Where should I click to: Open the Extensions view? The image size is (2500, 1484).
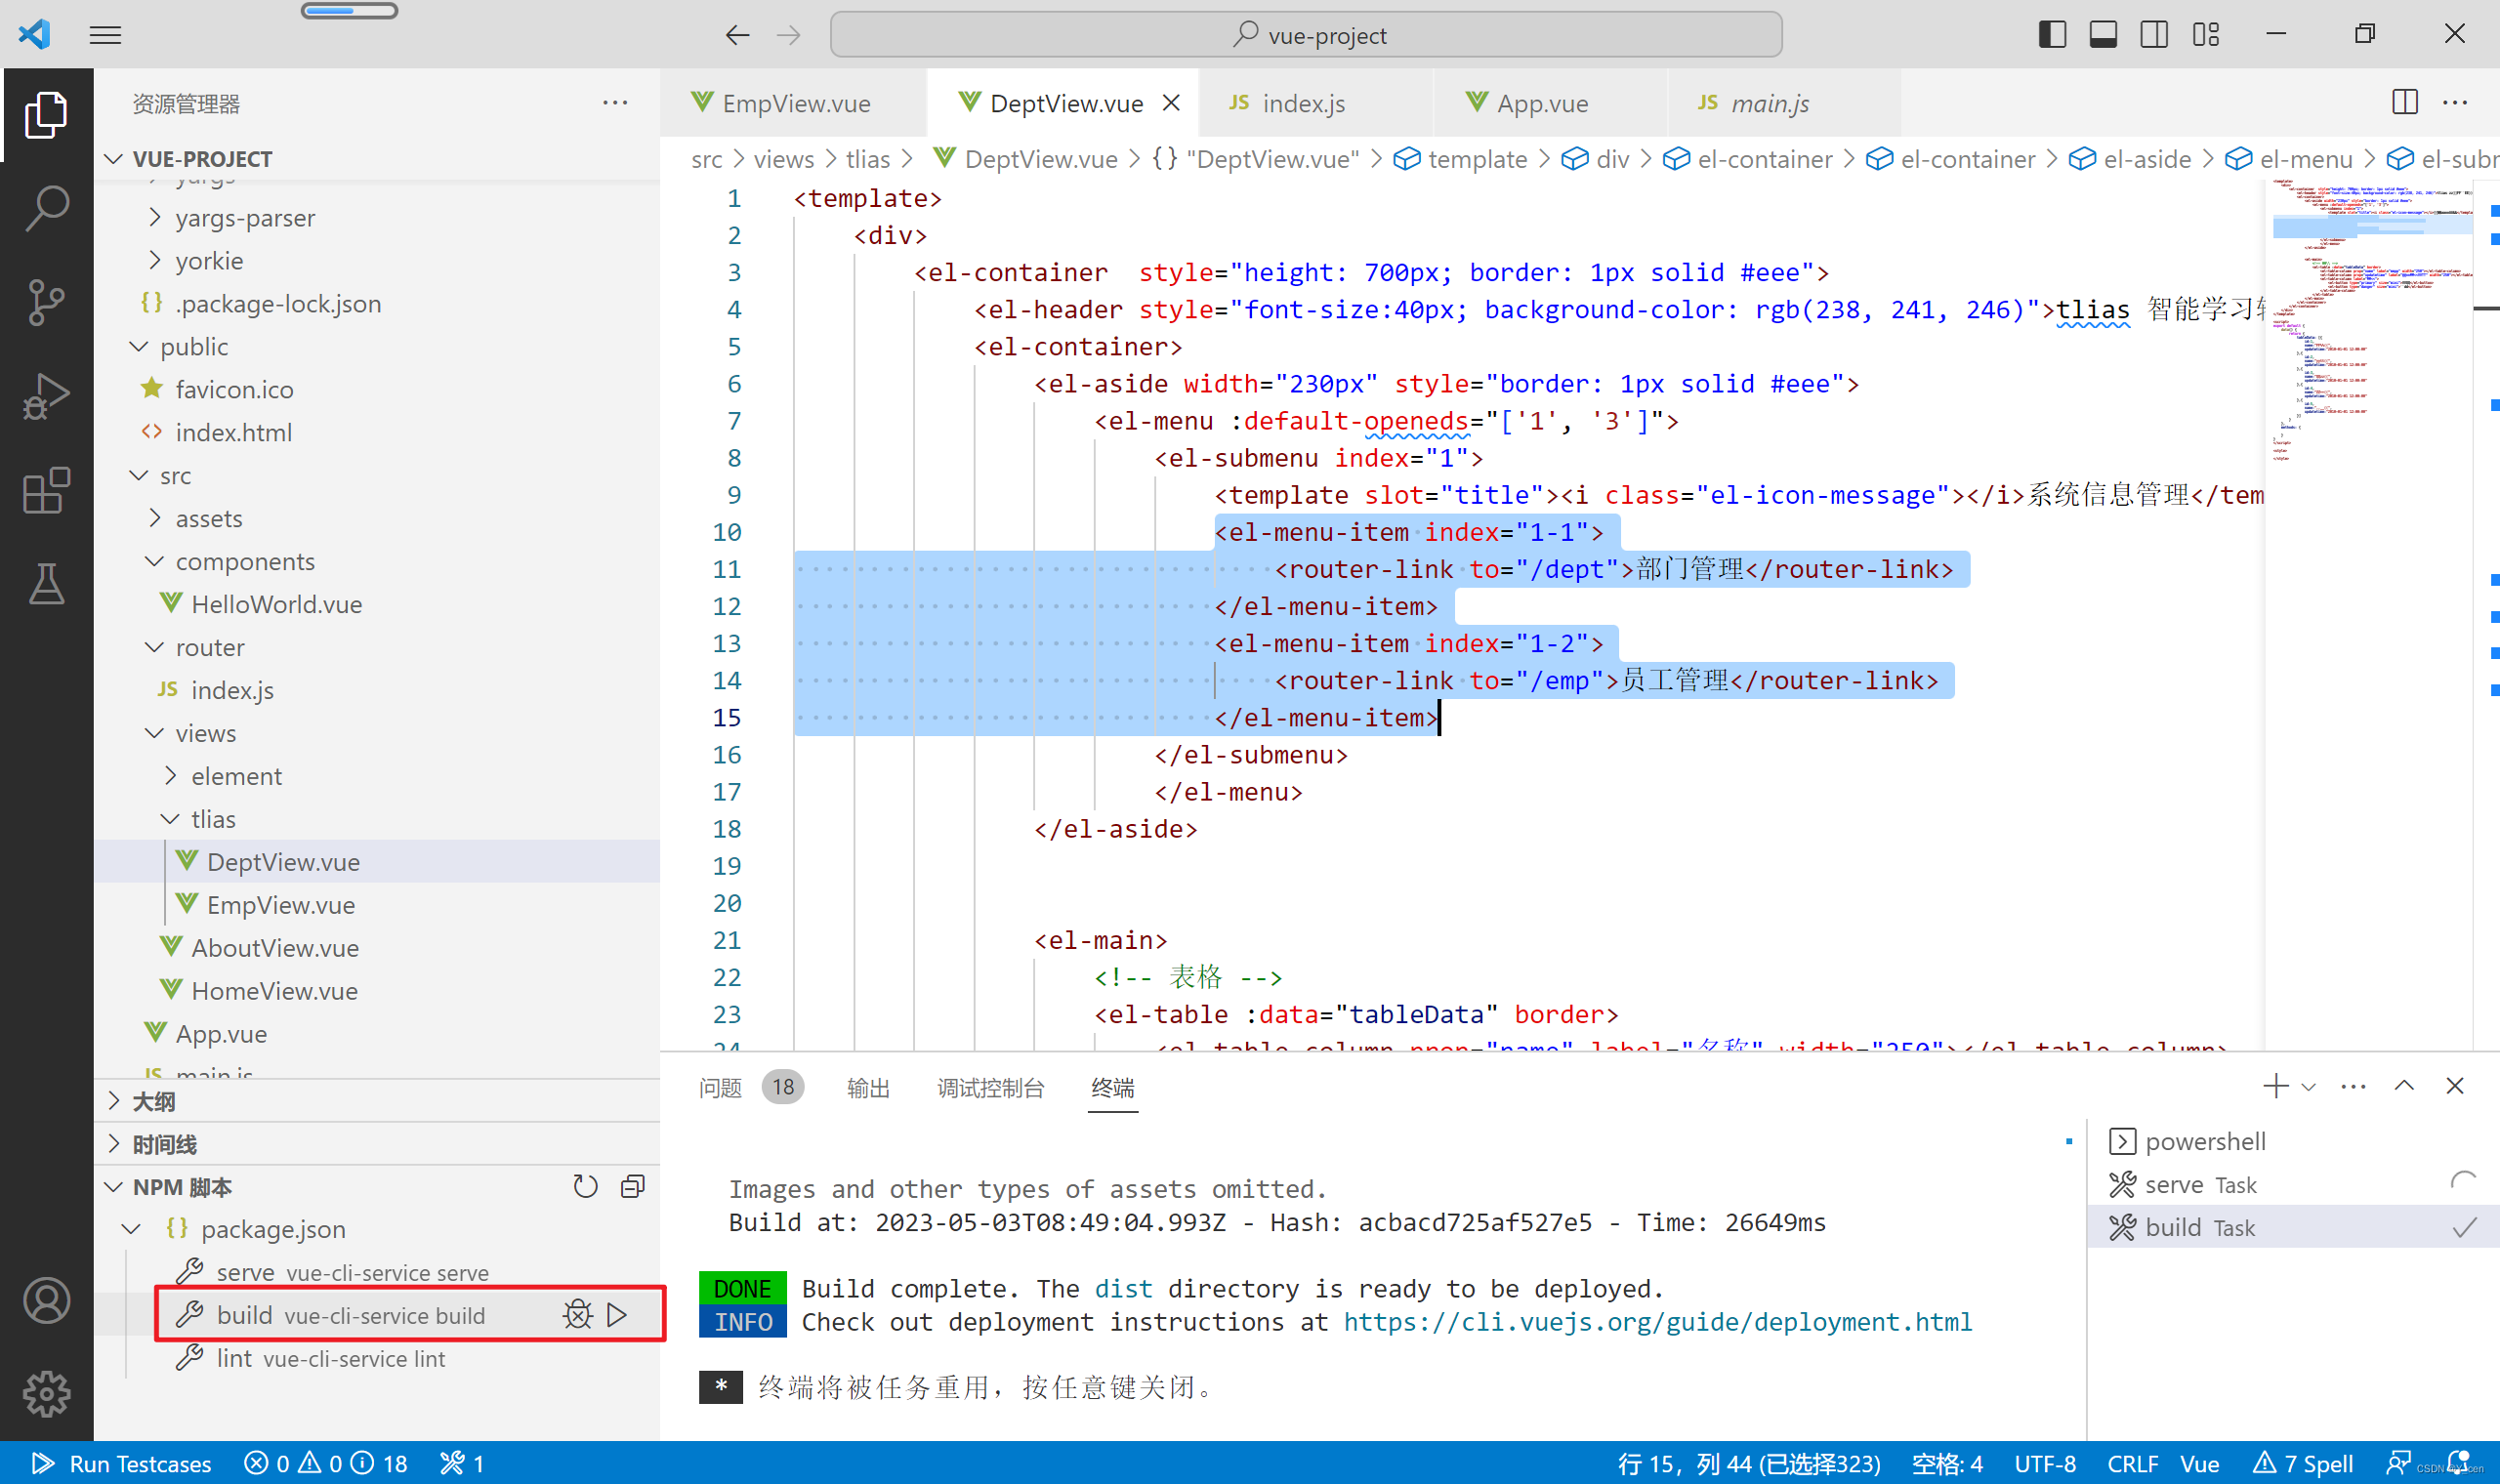46,490
